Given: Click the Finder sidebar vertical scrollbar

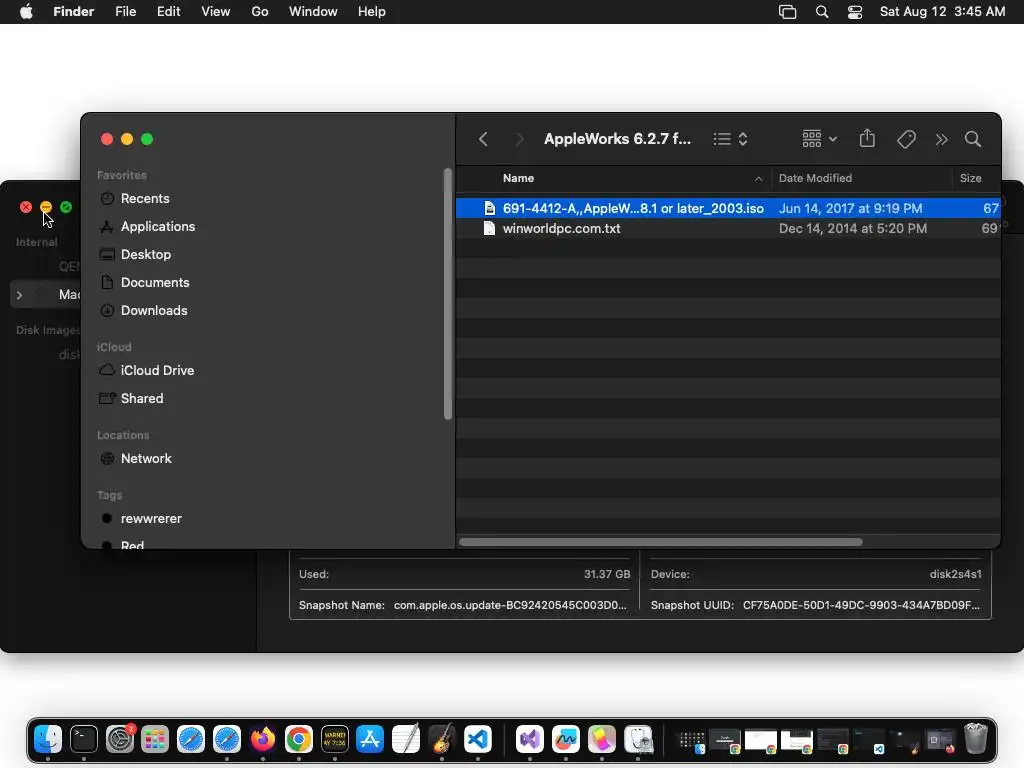Looking at the screenshot, I should [x=447, y=294].
